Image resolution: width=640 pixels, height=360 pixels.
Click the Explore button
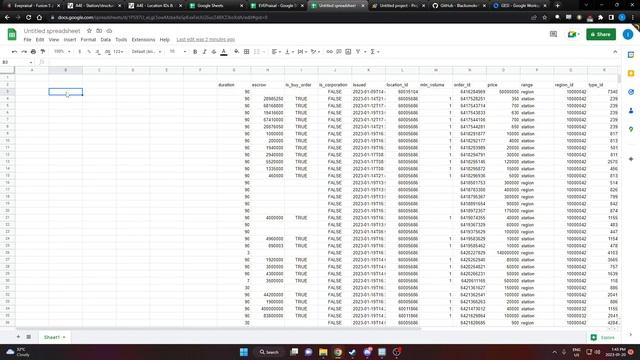pos(603,338)
